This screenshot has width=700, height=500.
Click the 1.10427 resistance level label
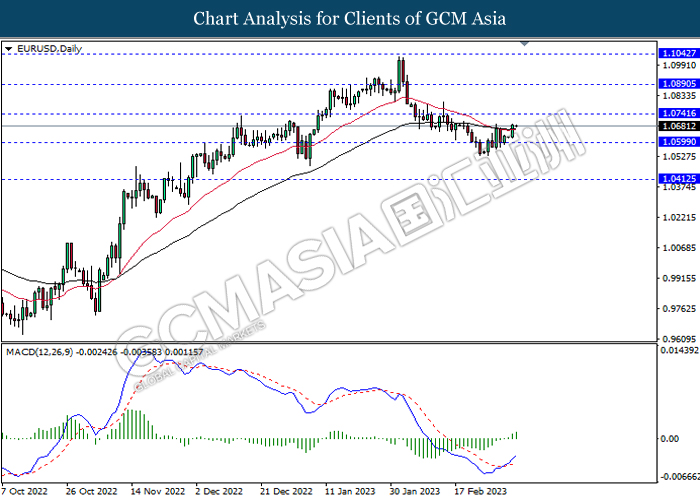click(679, 53)
